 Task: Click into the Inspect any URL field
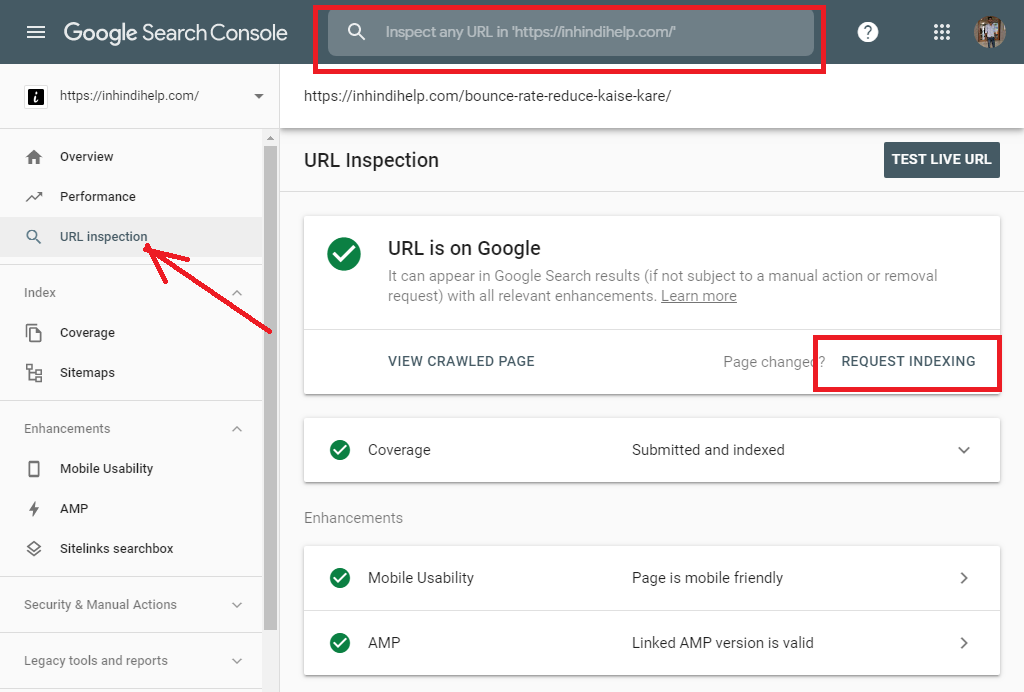[x=571, y=32]
